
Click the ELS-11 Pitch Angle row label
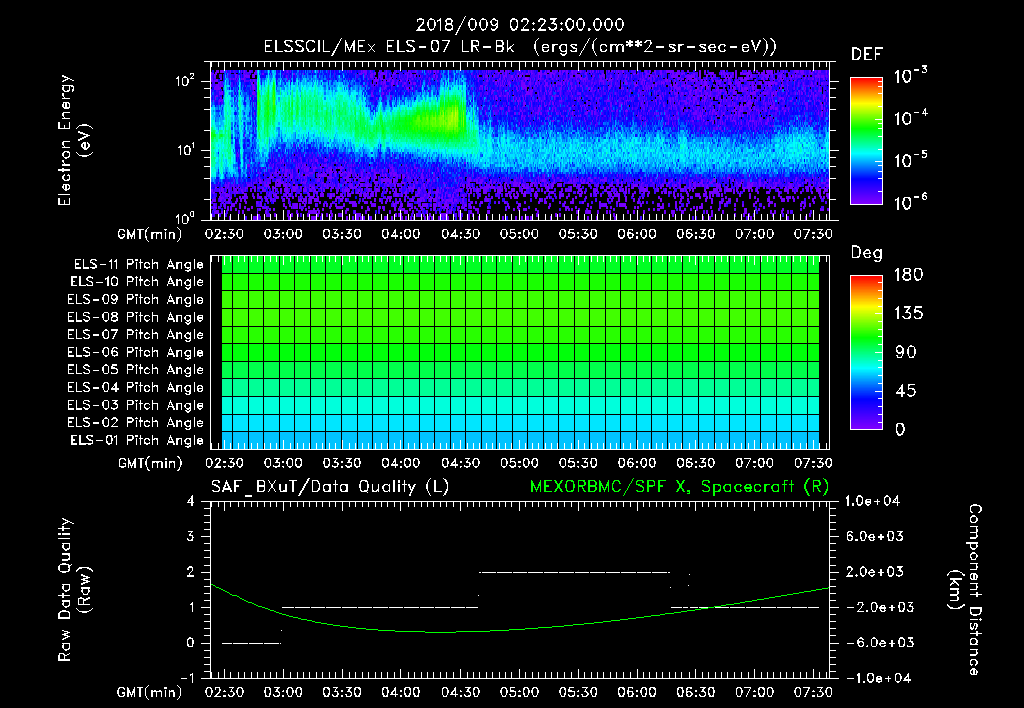coord(138,265)
